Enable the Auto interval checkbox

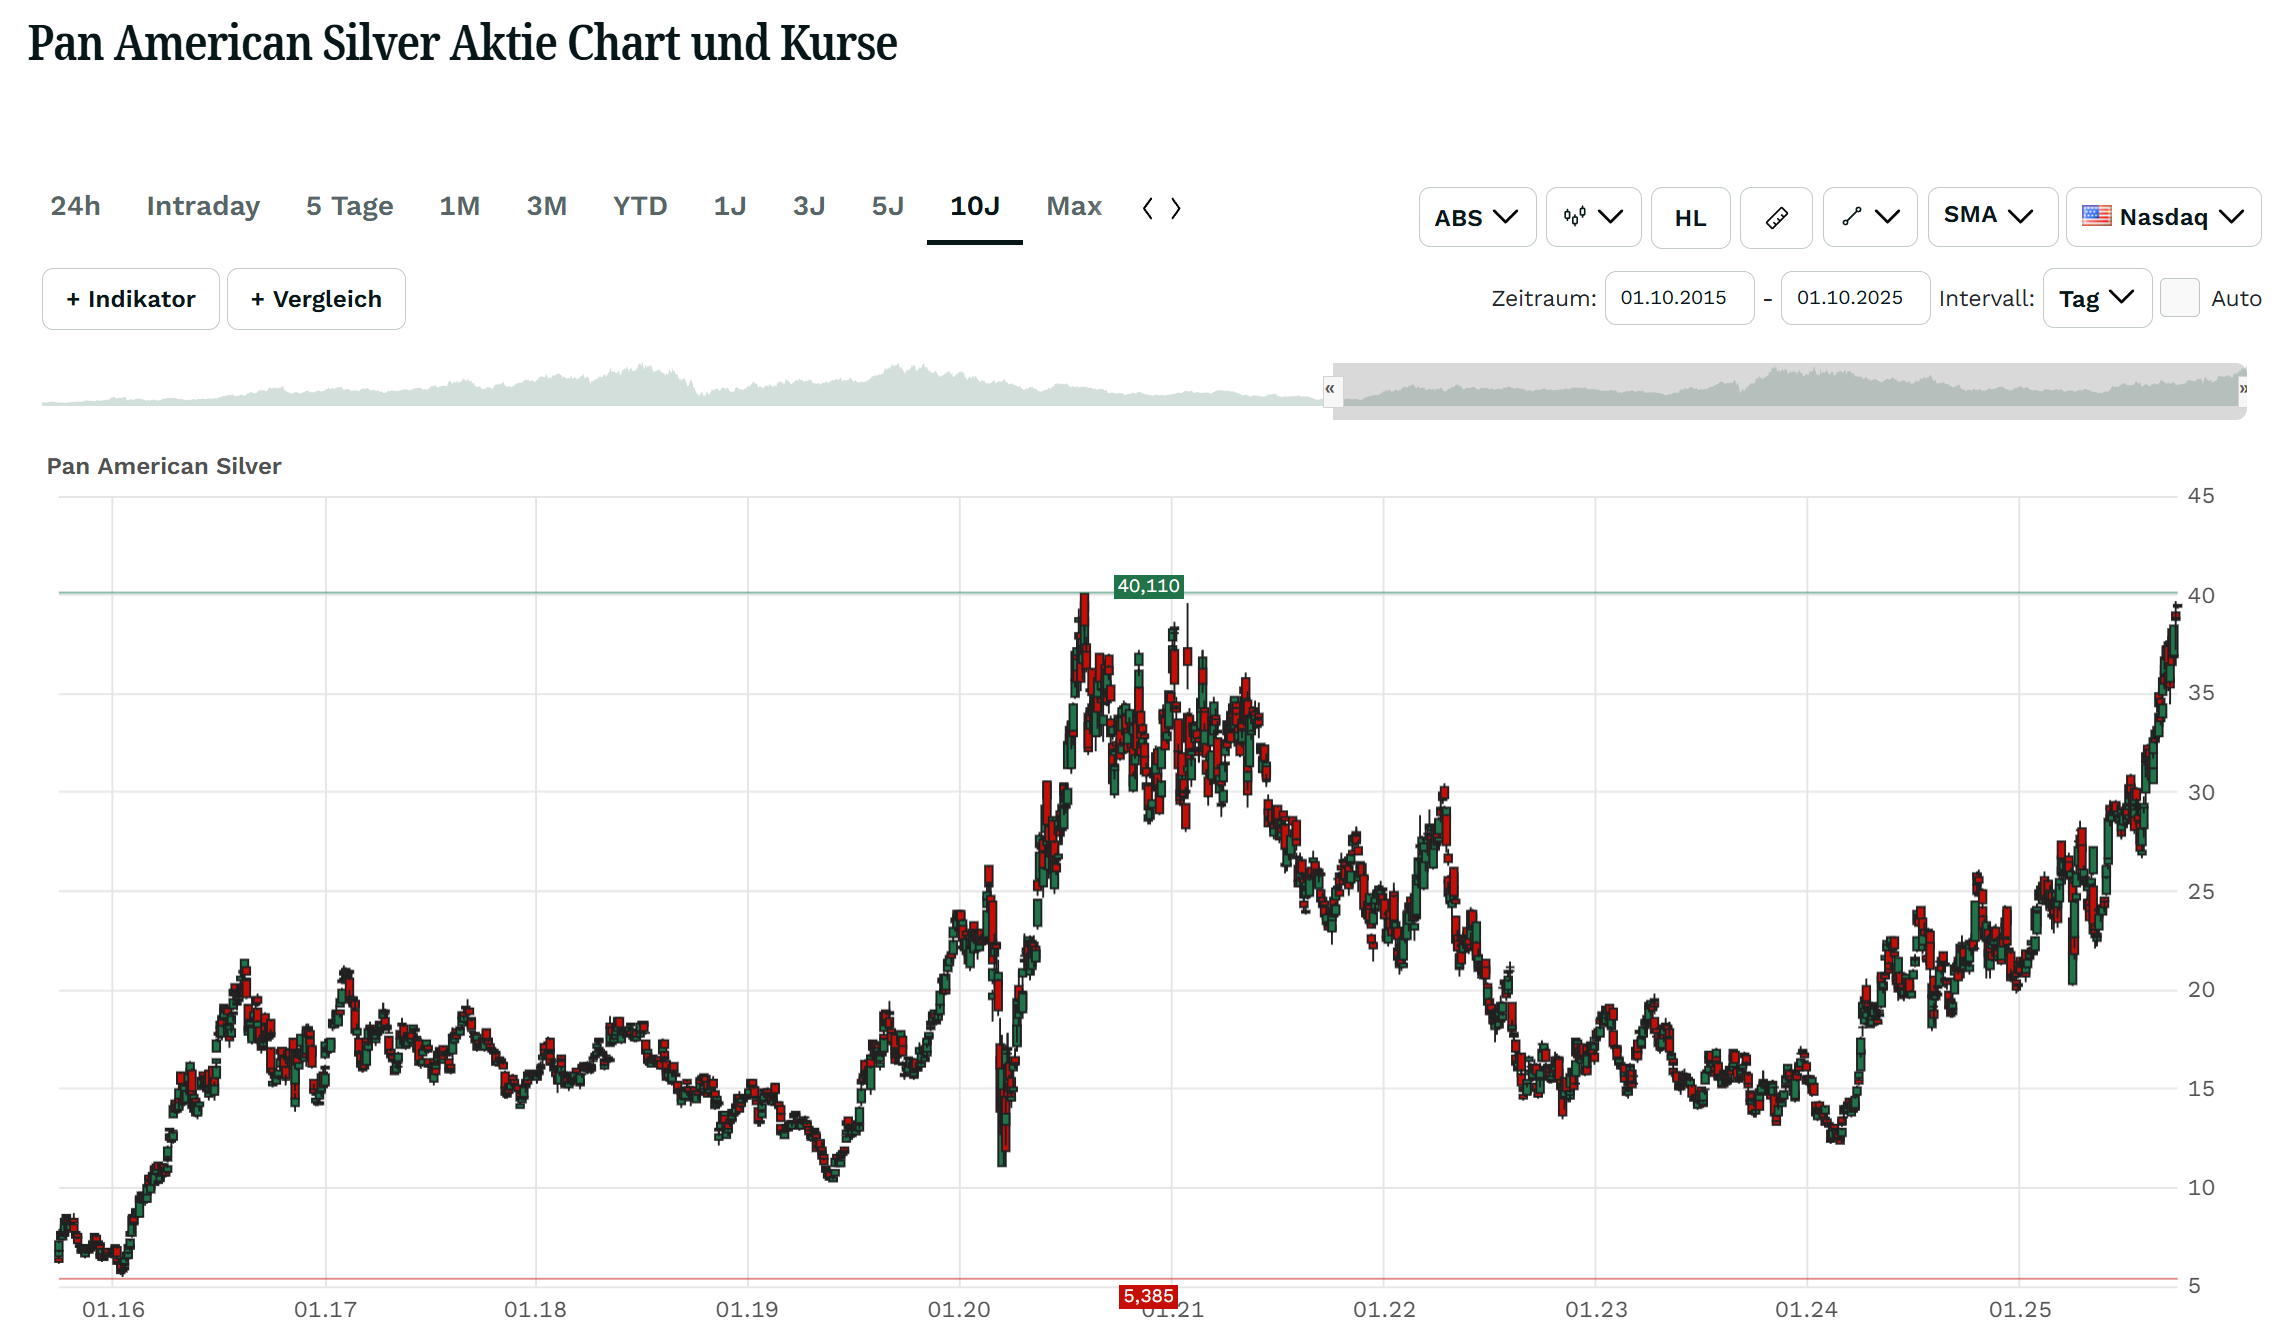pyautogui.click(x=2179, y=298)
